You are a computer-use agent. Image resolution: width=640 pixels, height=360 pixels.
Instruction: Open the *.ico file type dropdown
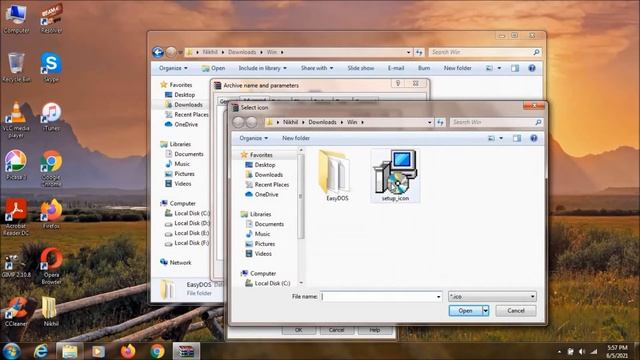pyautogui.click(x=492, y=296)
